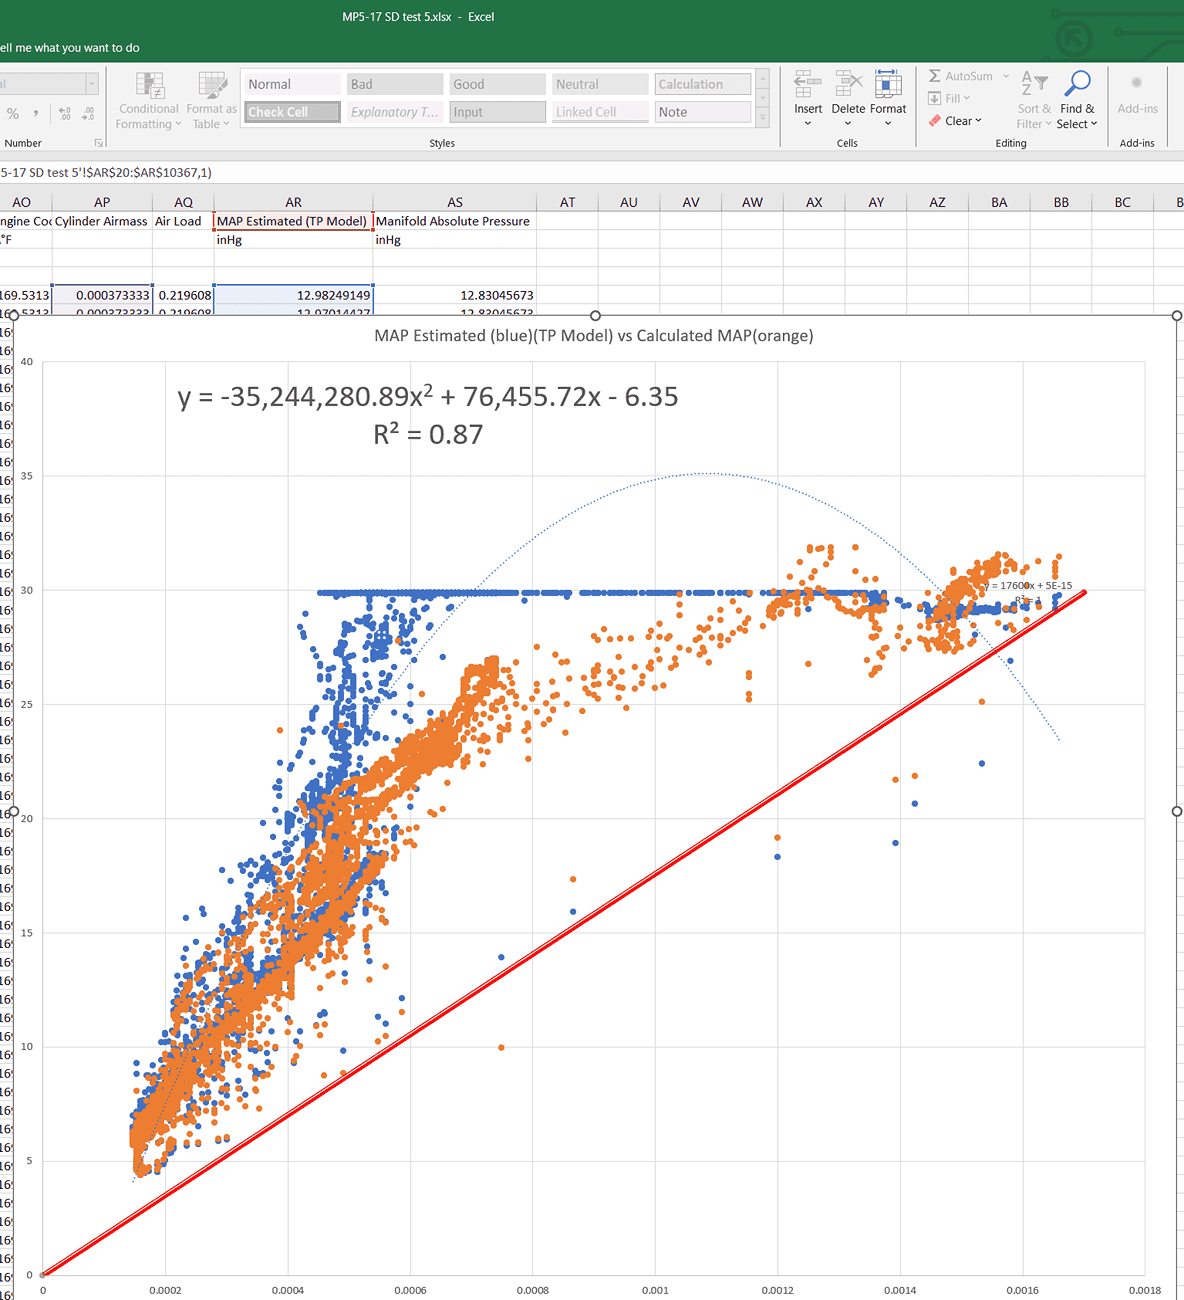Click the Tell me what you want search box

click(x=70, y=48)
